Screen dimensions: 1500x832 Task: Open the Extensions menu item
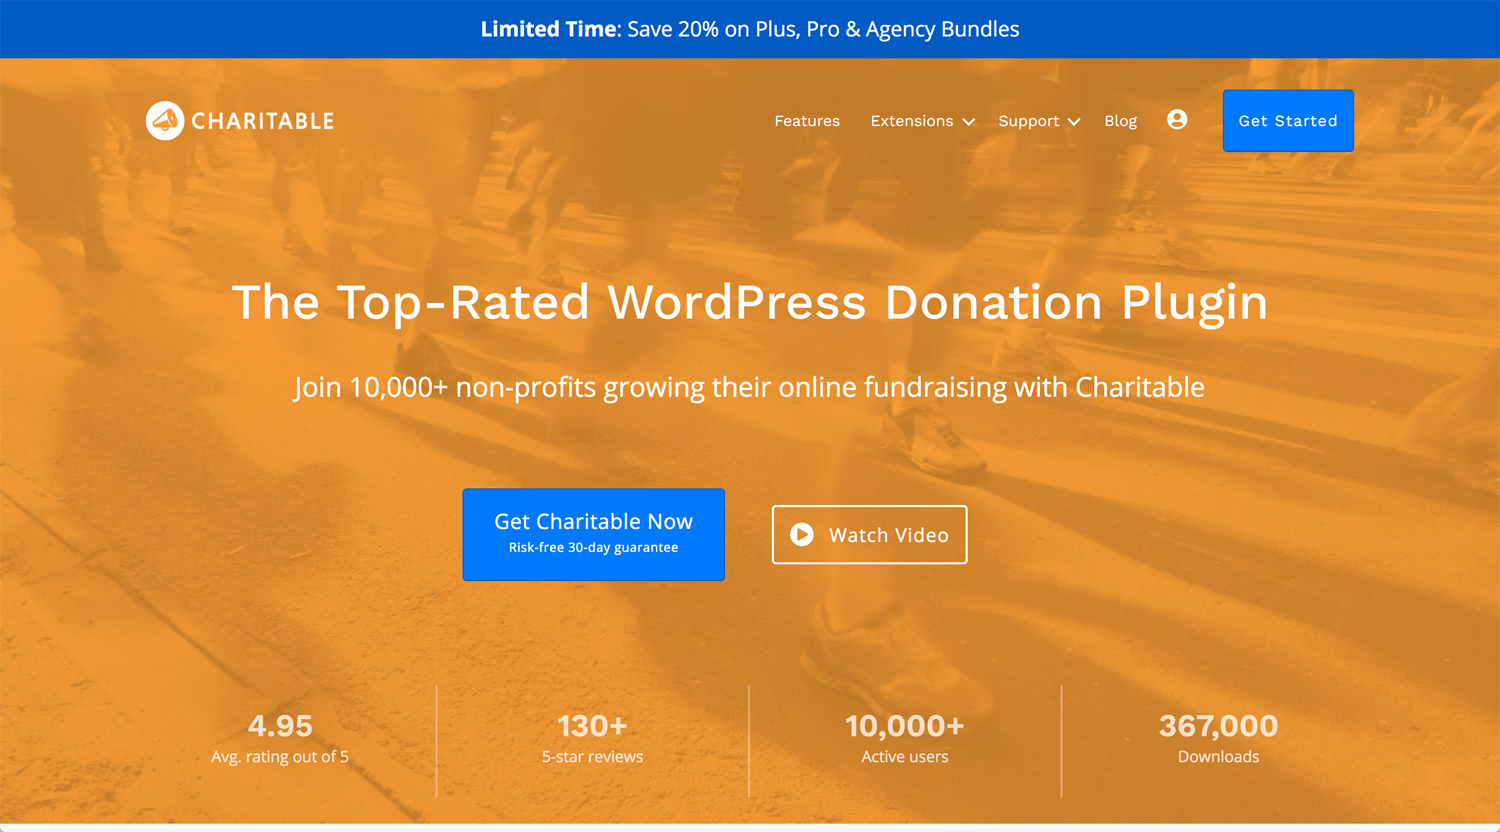(912, 121)
